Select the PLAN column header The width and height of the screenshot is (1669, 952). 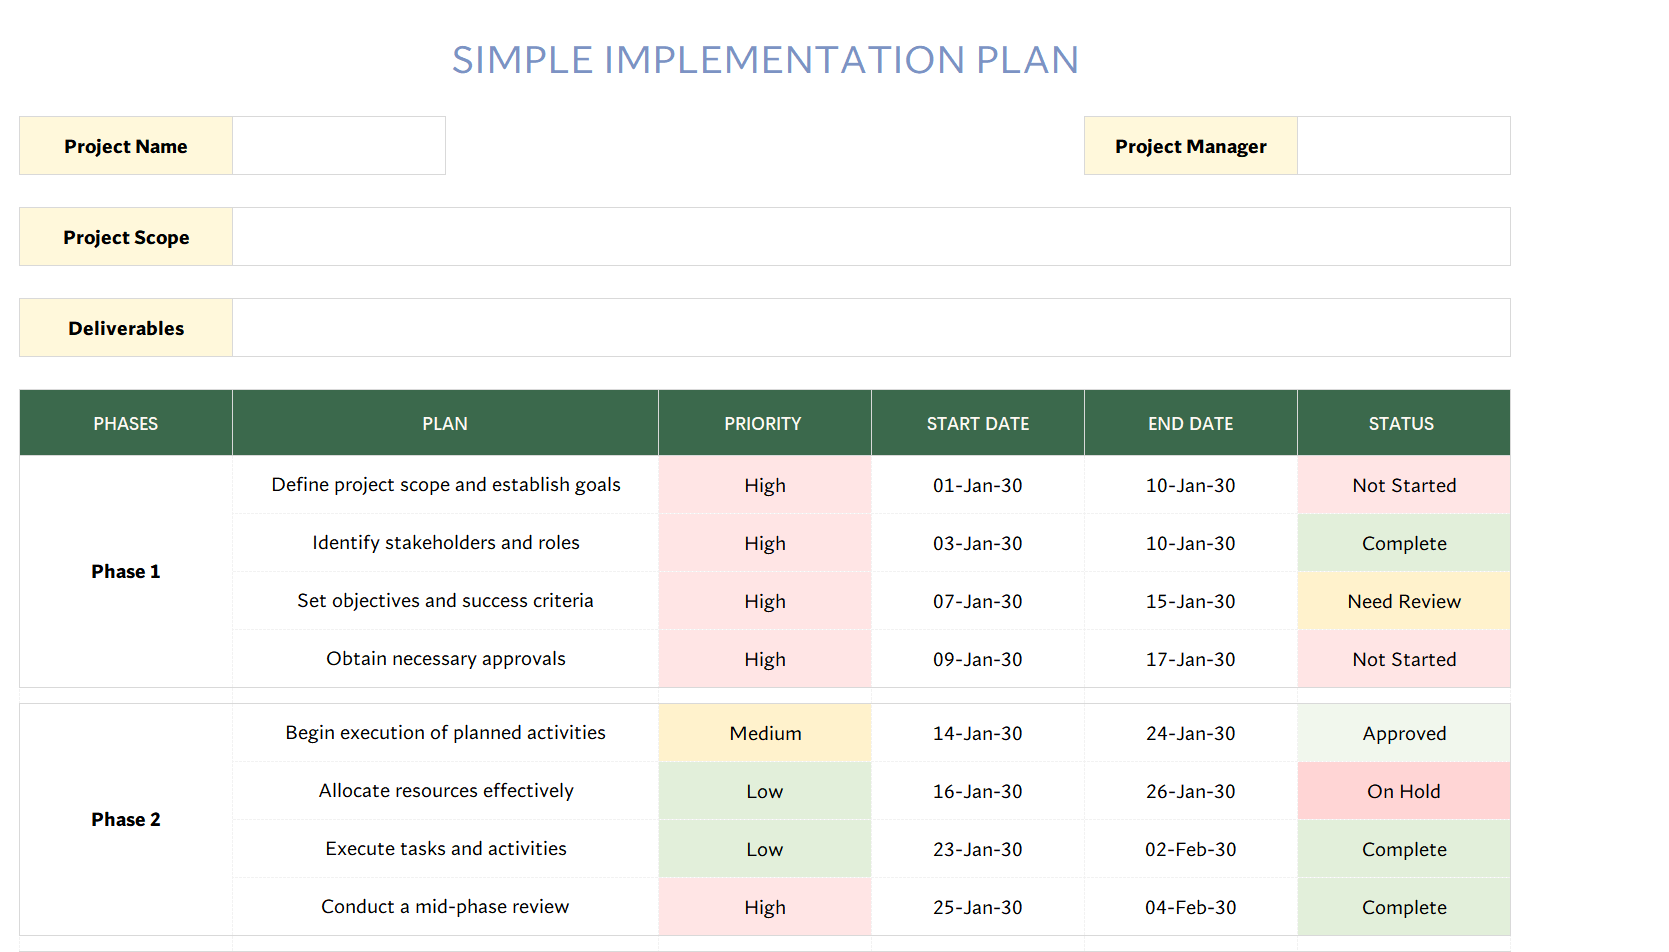pyautogui.click(x=445, y=423)
